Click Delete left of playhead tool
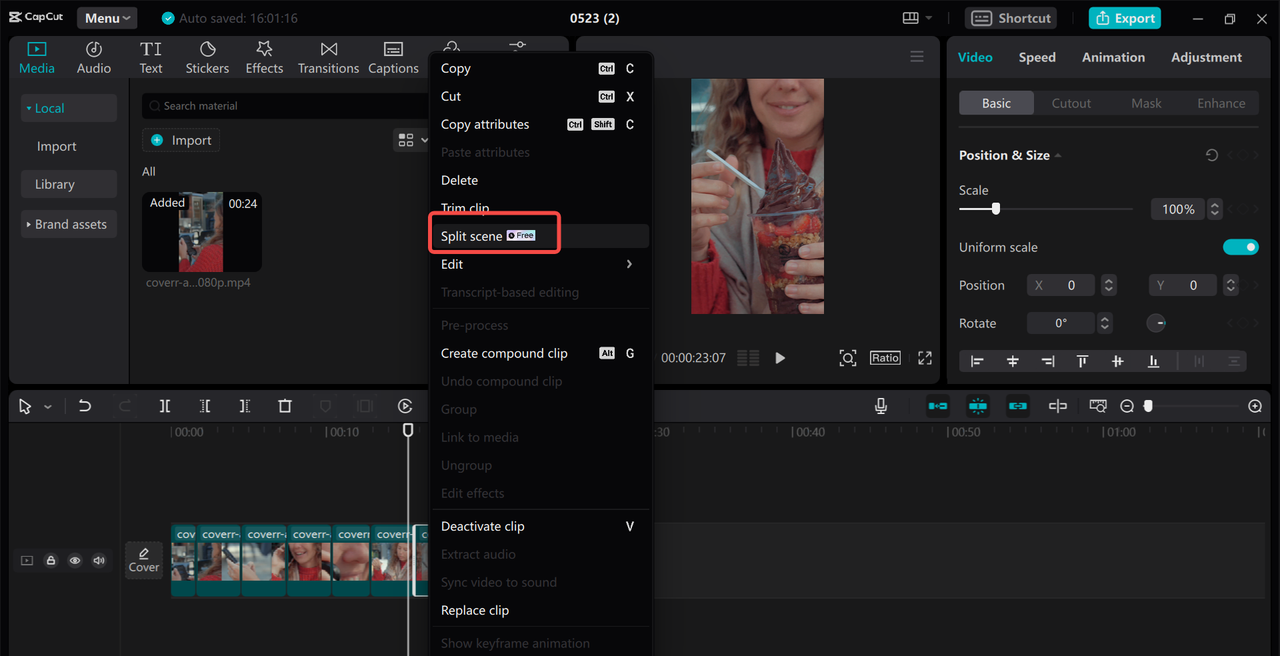Viewport: 1280px width, 656px height. (205, 406)
